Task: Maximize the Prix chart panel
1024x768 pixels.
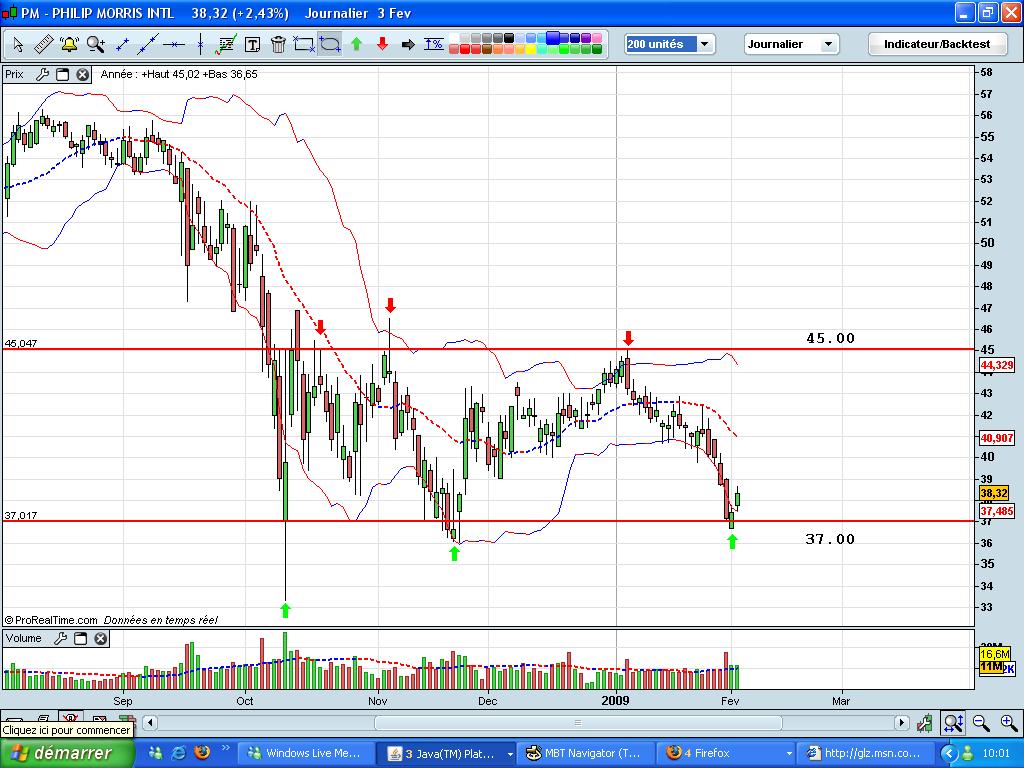Action: [x=63, y=74]
